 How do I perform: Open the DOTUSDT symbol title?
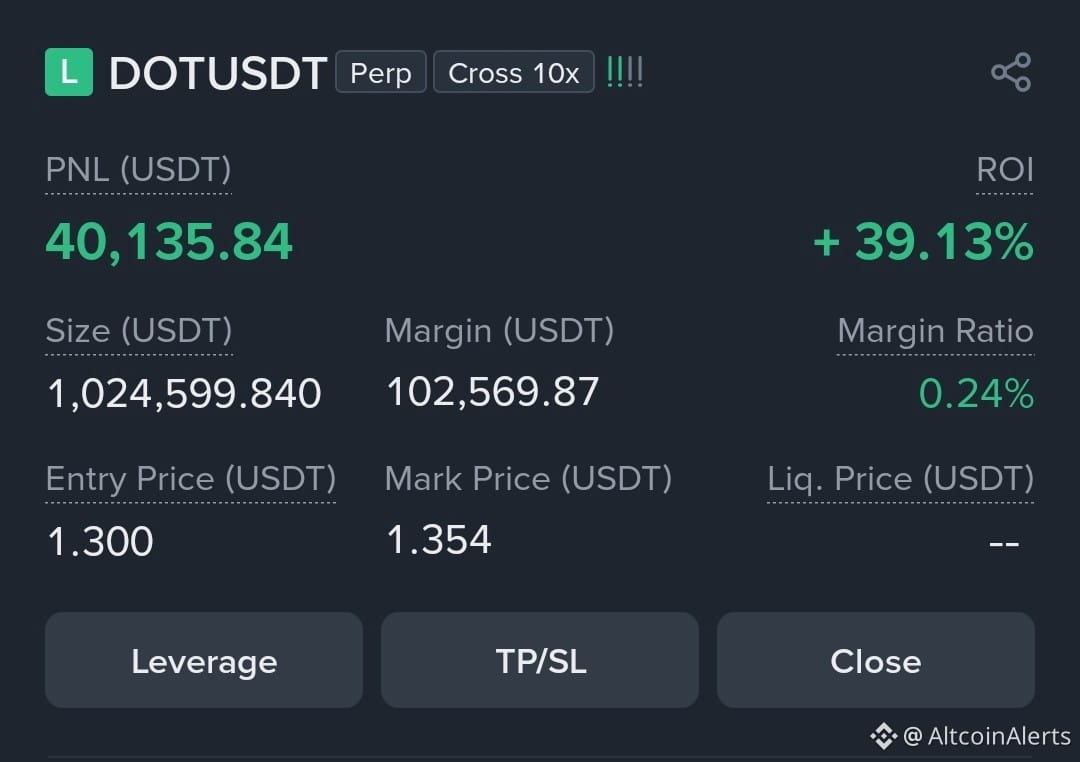coord(218,73)
